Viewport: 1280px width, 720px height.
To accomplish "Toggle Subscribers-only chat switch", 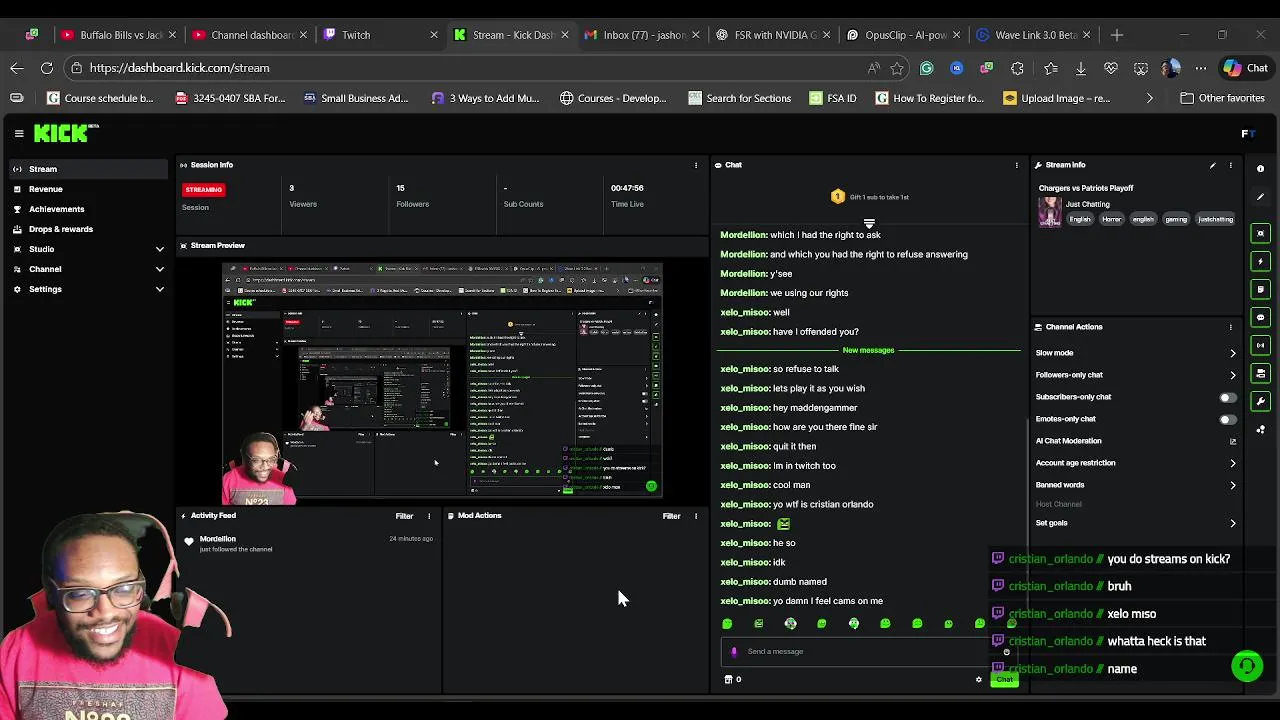I will coord(1226,397).
